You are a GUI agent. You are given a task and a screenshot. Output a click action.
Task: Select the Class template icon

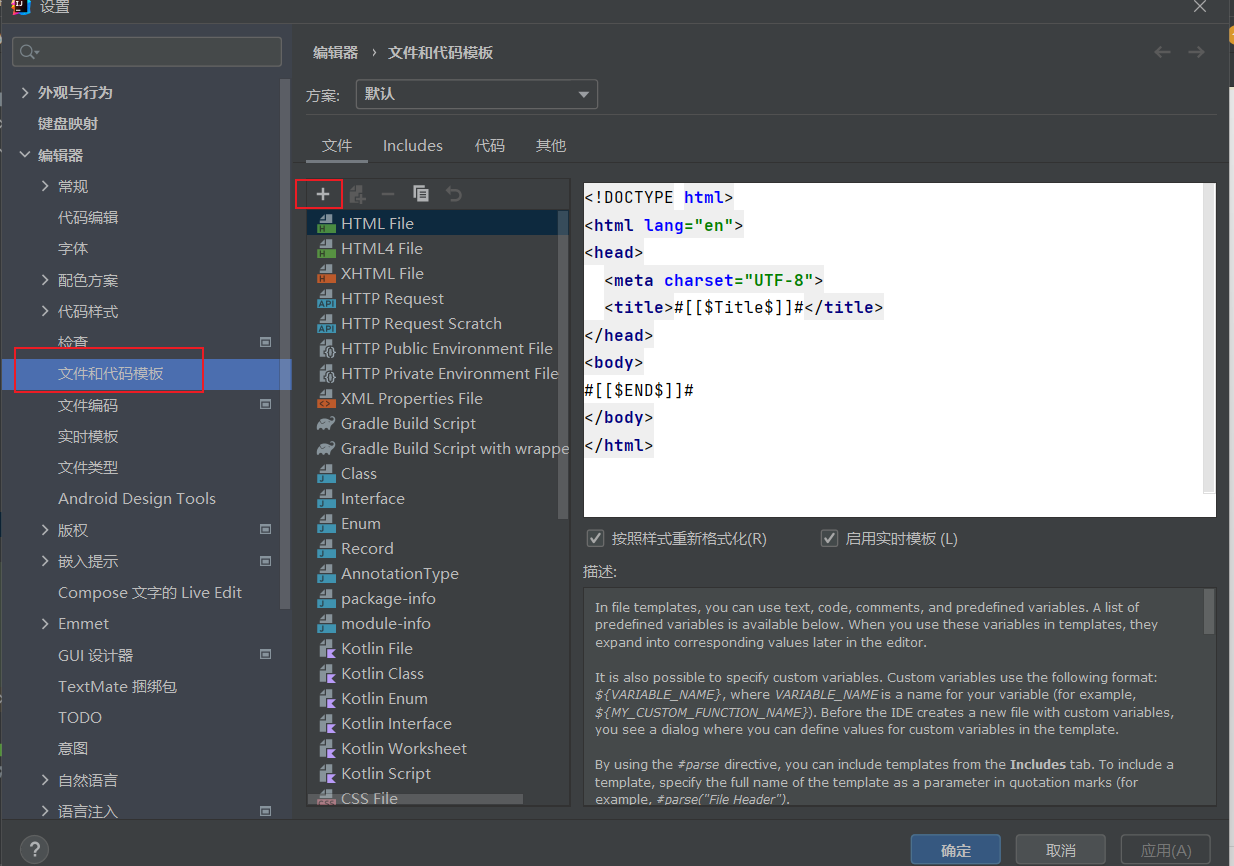click(x=326, y=473)
